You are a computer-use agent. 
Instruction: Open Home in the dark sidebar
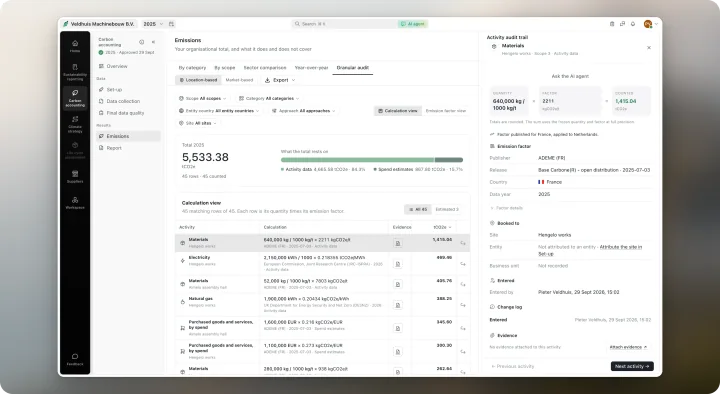tap(75, 46)
